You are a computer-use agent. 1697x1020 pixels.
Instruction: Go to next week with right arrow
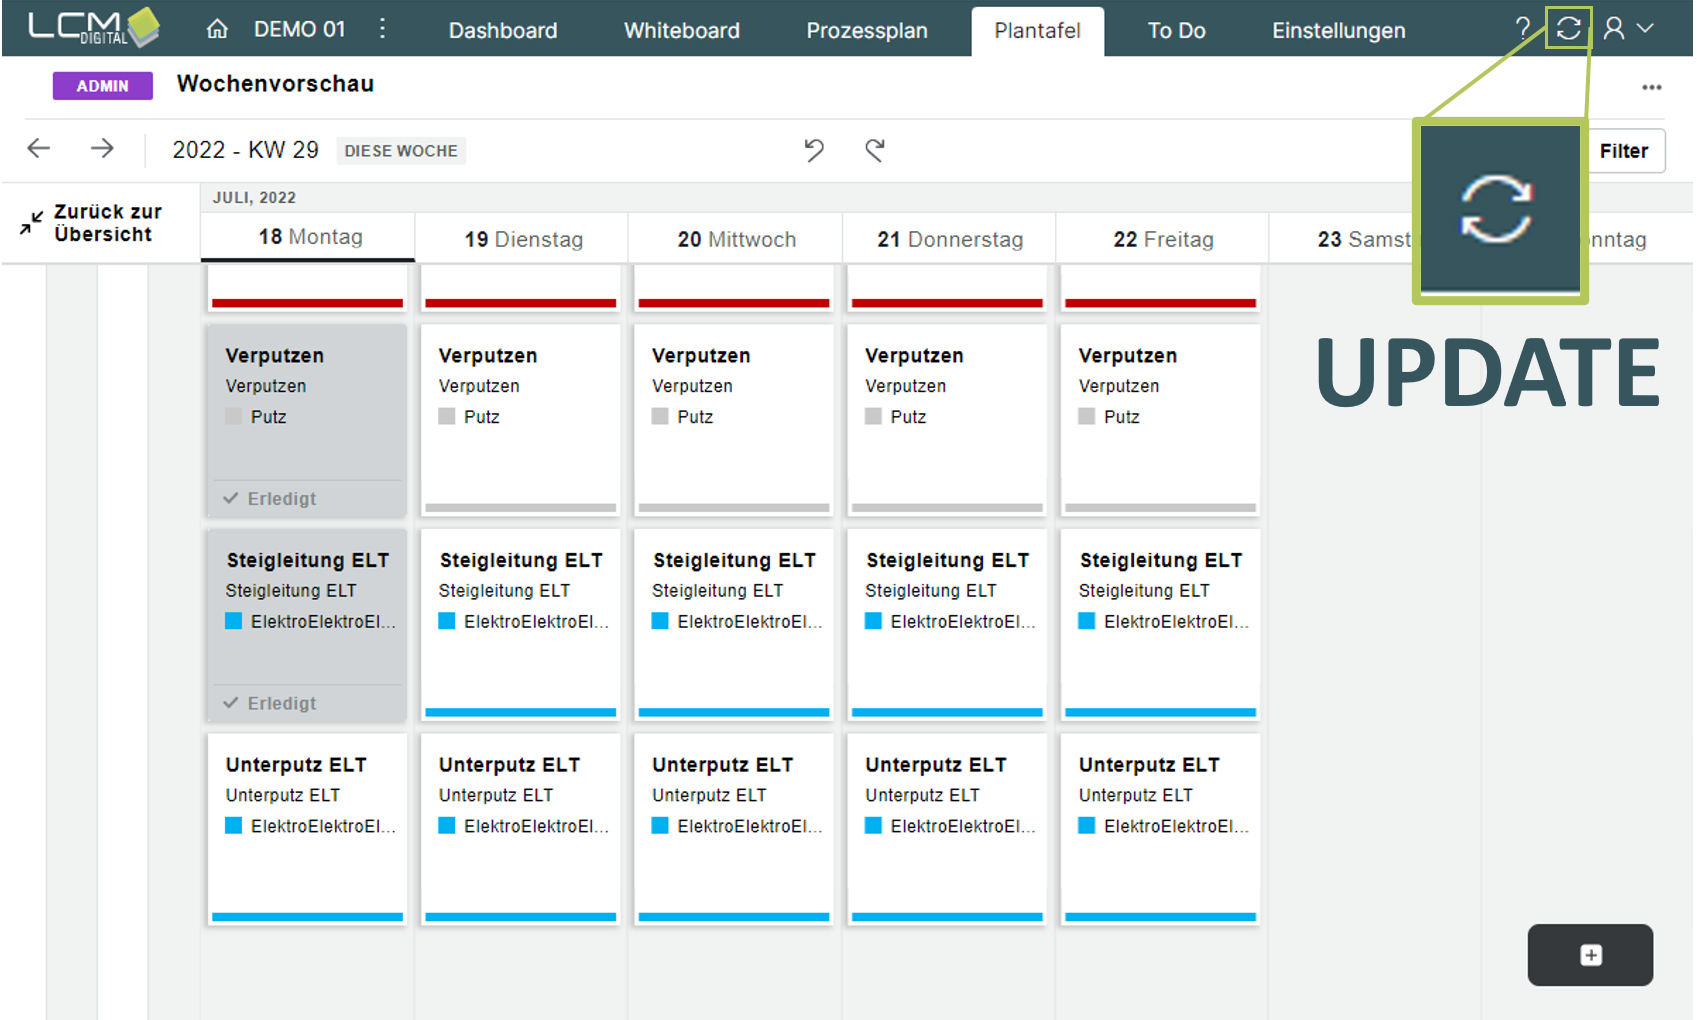[x=102, y=149]
